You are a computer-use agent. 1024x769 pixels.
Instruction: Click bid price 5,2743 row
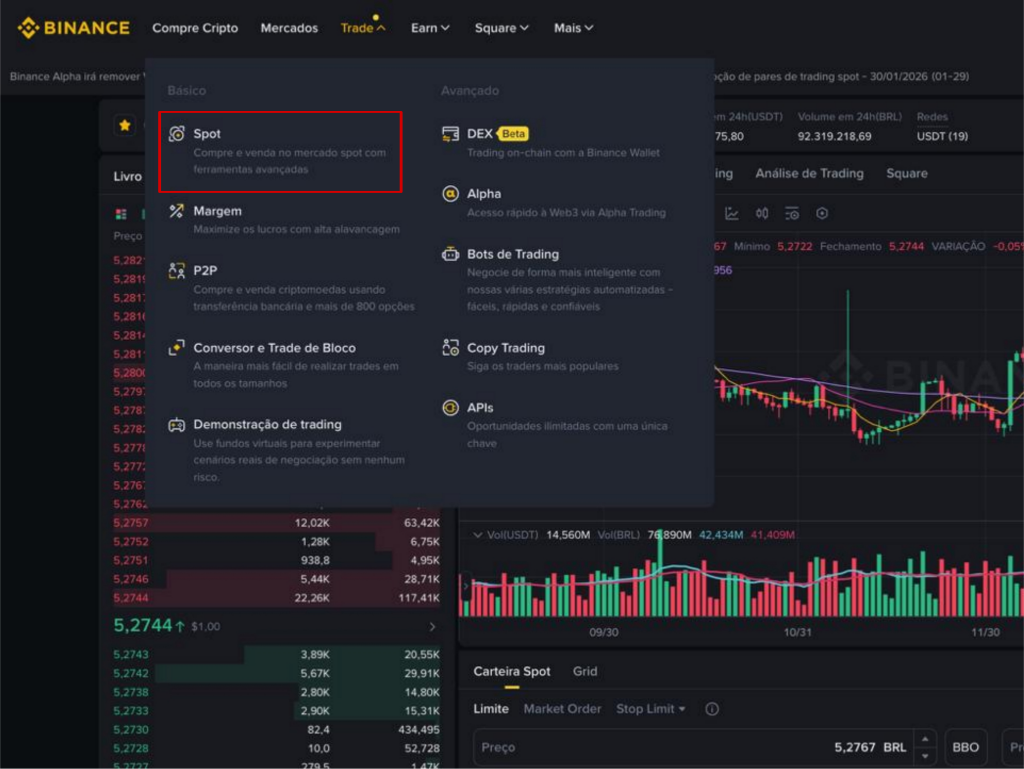(x=276, y=655)
